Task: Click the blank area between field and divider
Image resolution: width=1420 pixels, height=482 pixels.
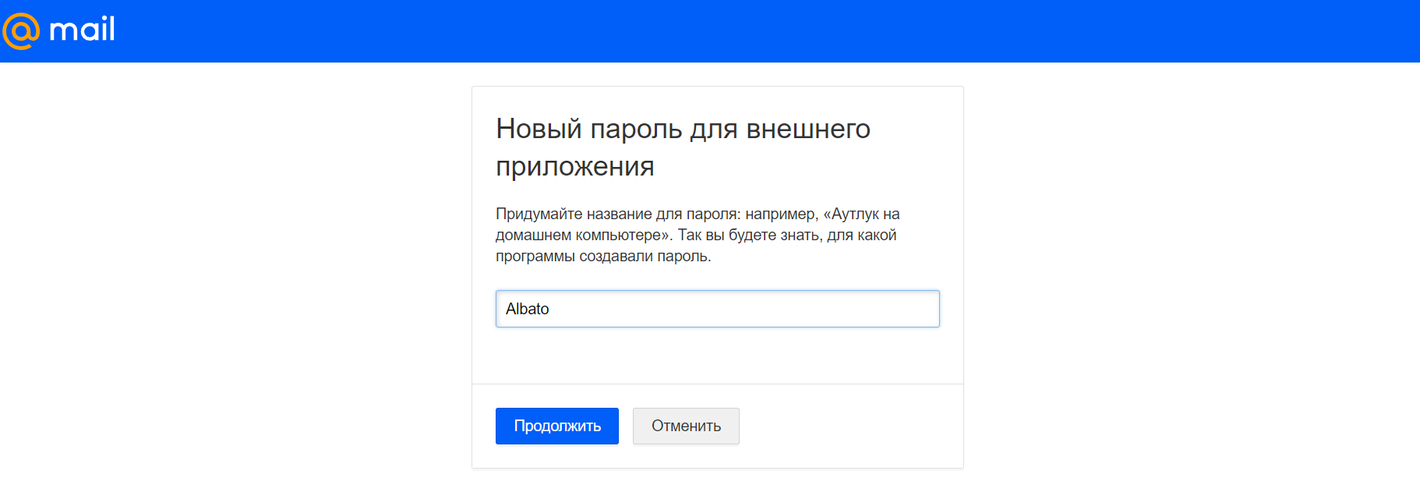Action: point(717,355)
